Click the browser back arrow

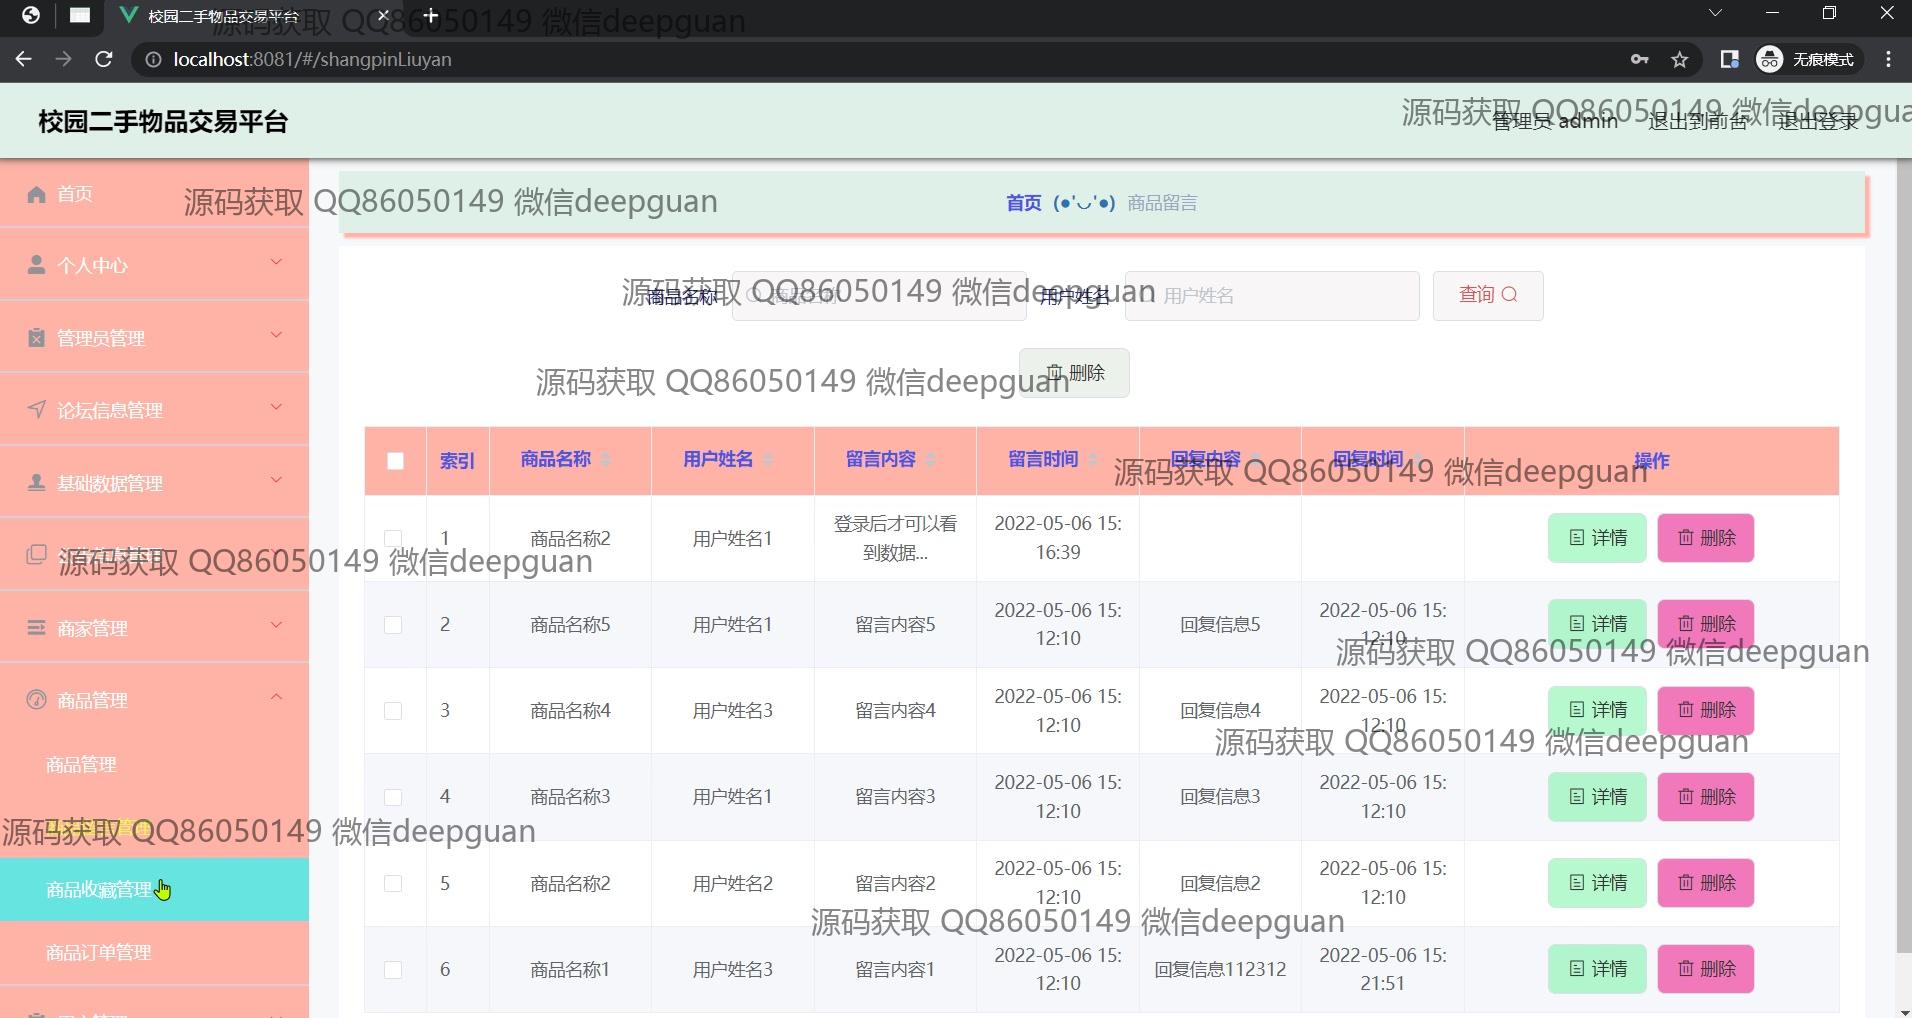click(x=24, y=60)
